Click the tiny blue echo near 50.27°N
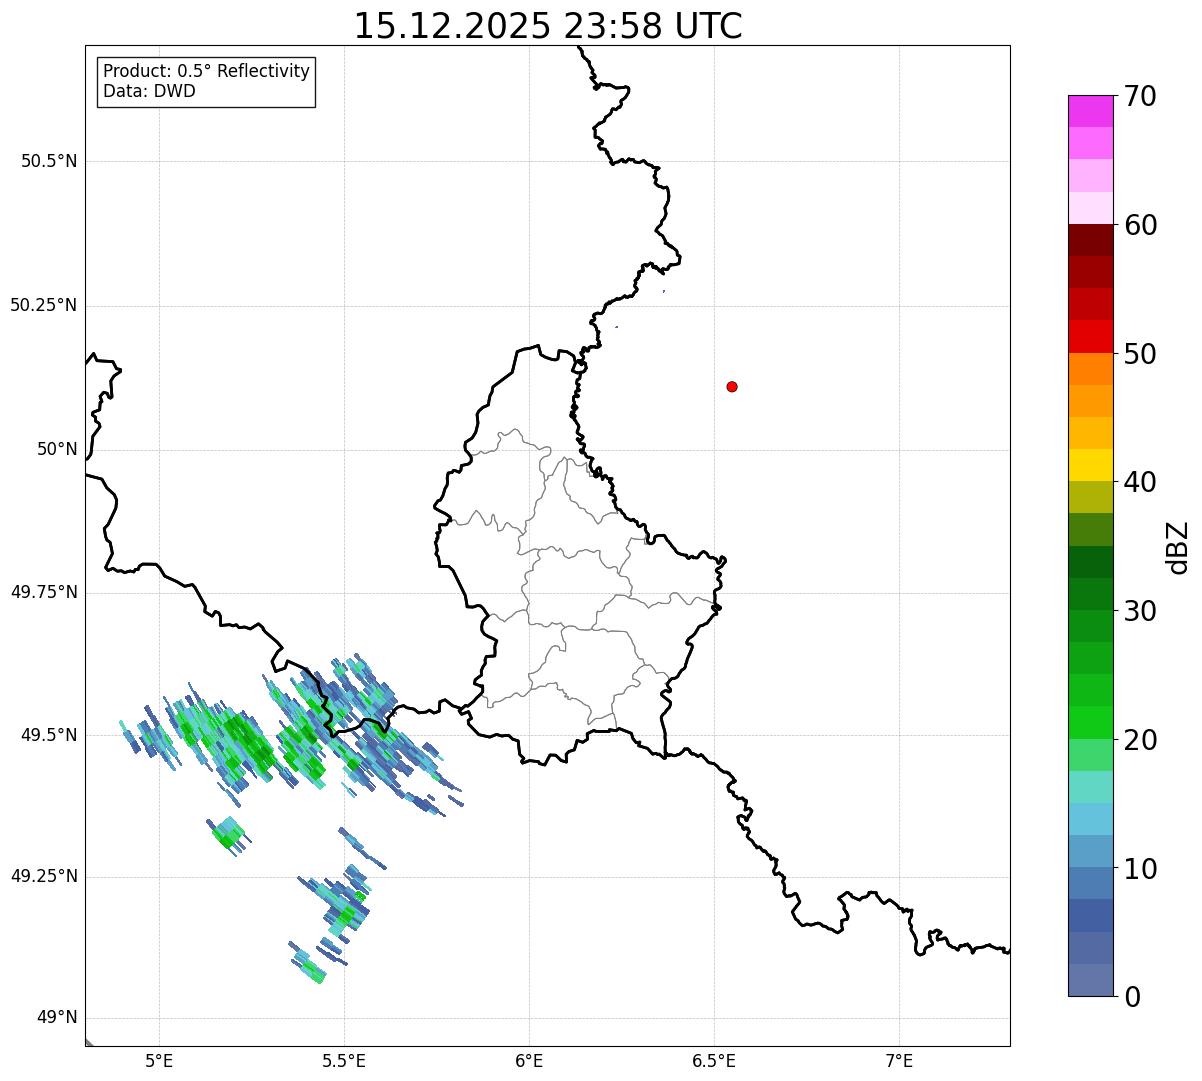Viewport: 1202px width, 1081px height. [x=664, y=292]
